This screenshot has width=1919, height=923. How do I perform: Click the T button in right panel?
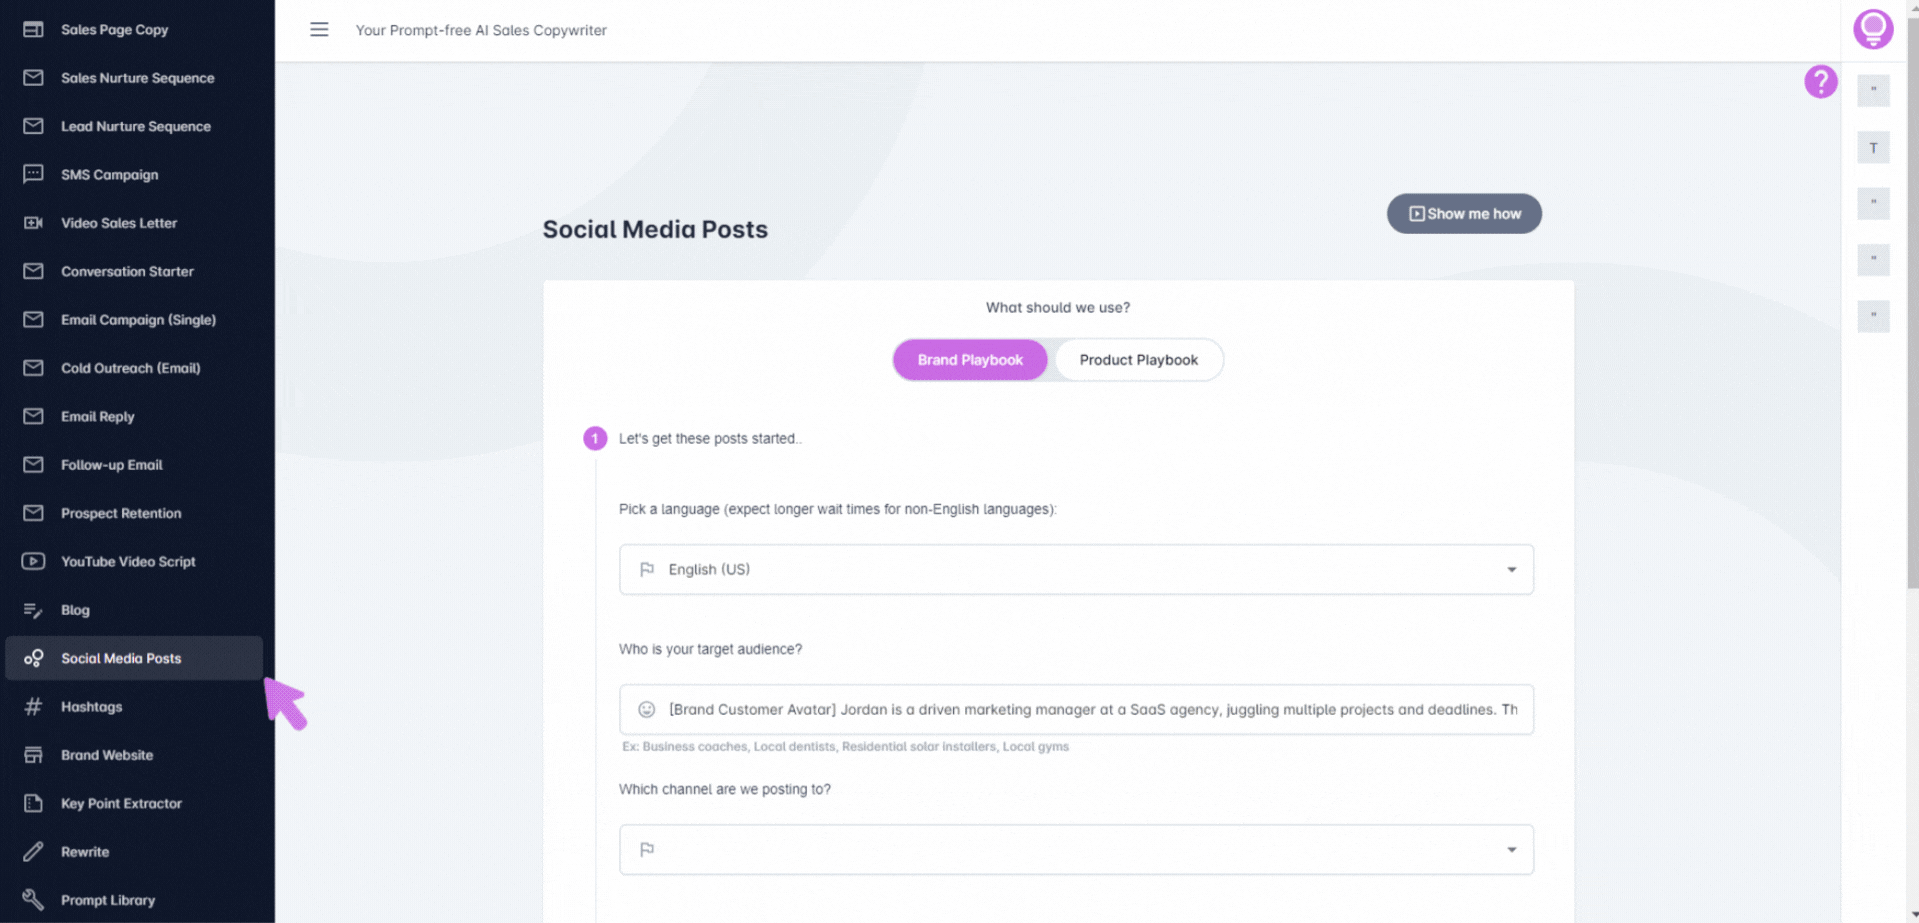[1873, 148]
